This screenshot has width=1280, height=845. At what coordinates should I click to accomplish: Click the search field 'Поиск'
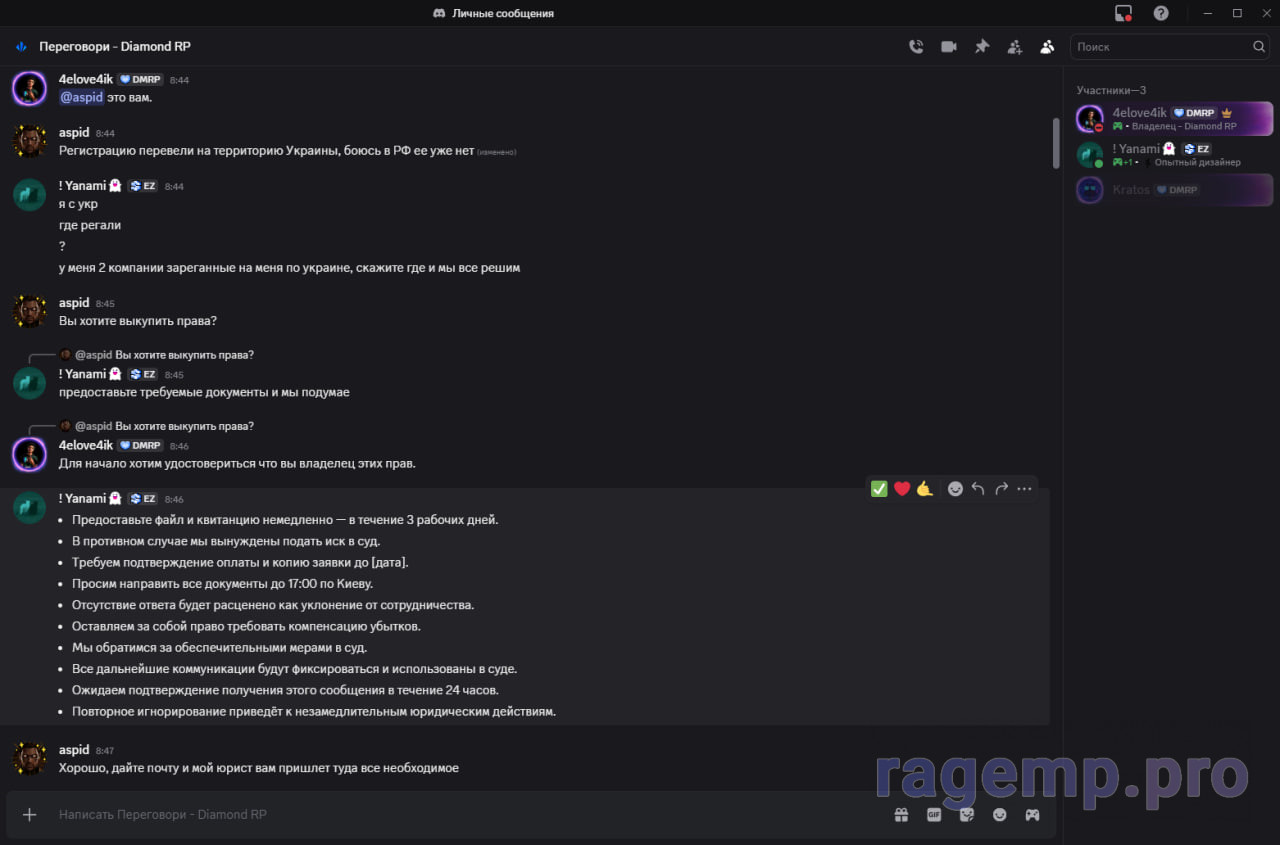point(1160,47)
